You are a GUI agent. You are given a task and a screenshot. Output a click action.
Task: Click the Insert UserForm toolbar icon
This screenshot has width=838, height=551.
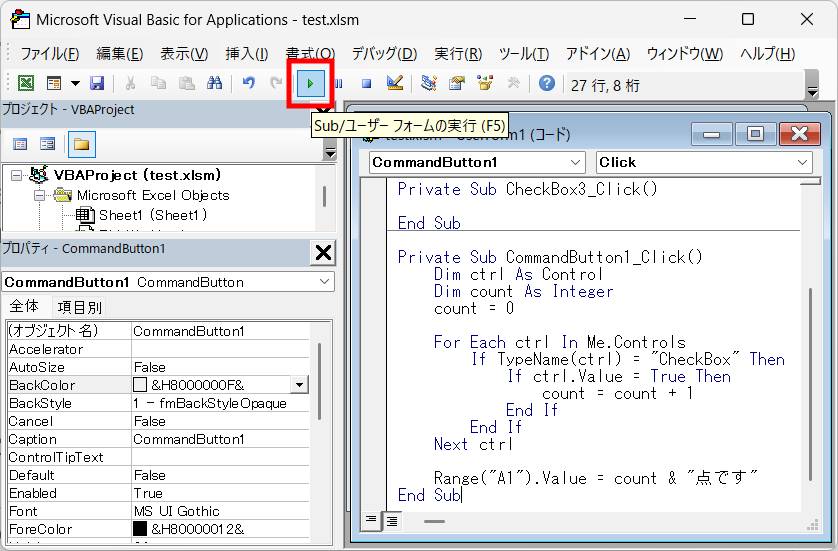click(54, 83)
